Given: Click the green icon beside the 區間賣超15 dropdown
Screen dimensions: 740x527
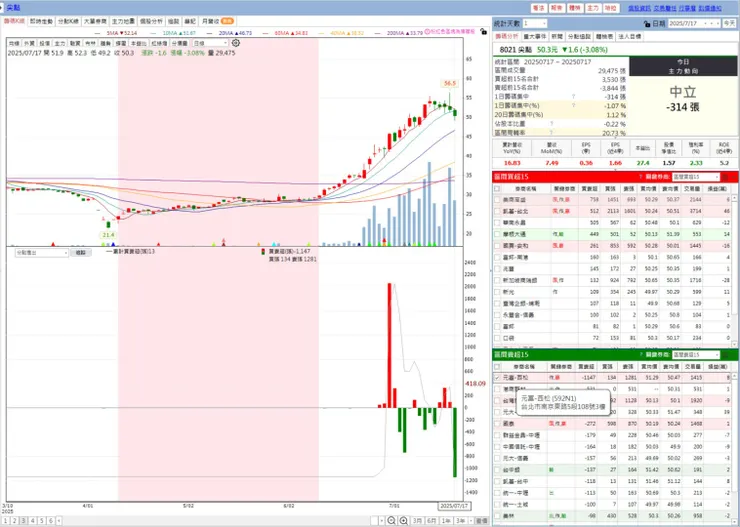Looking at the screenshot, I should point(725,354).
